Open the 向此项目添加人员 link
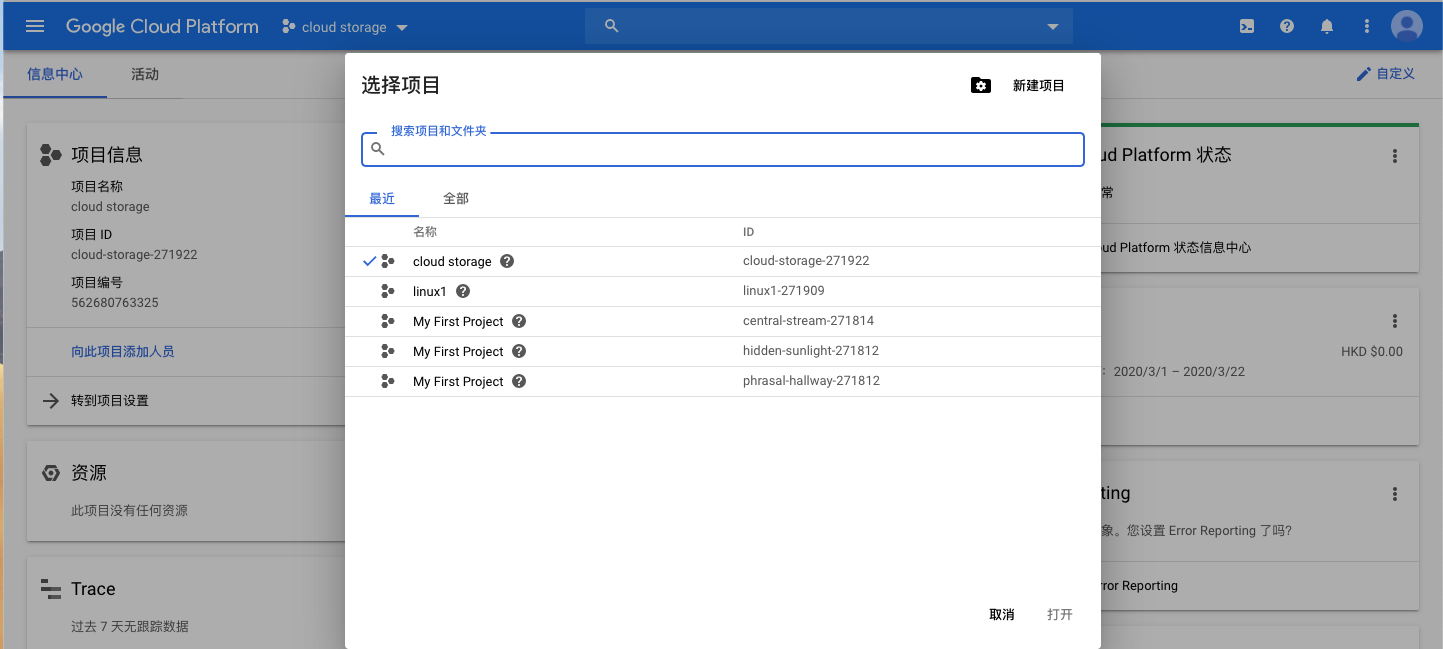 tap(123, 351)
